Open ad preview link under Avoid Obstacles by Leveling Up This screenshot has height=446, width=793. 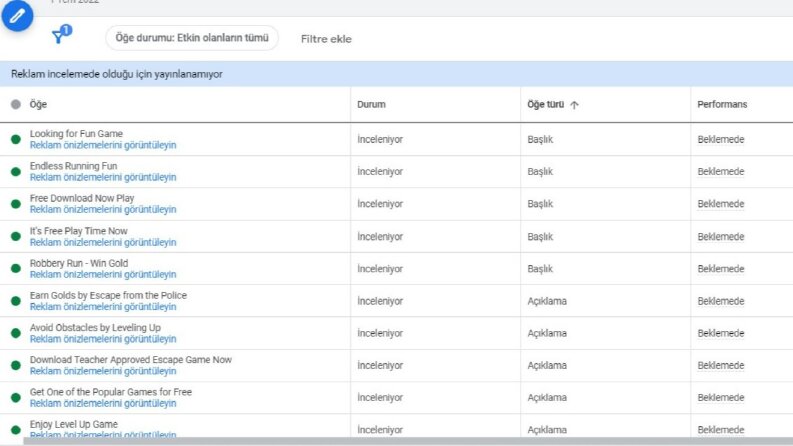point(103,339)
